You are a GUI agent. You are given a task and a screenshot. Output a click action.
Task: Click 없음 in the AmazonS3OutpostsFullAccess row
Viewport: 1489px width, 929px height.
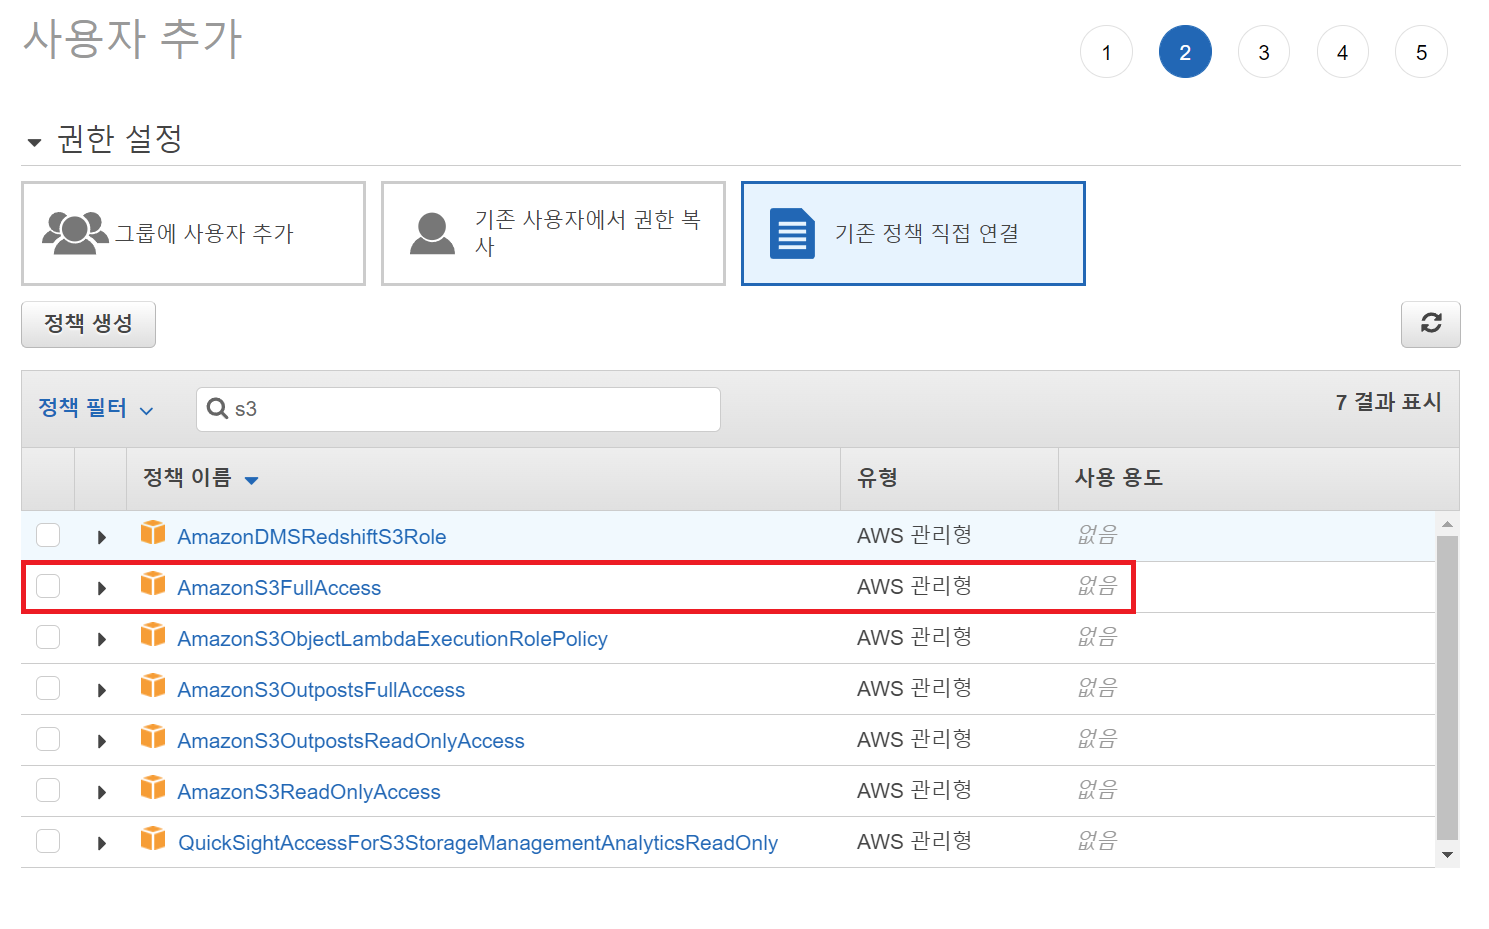pos(1097,688)
